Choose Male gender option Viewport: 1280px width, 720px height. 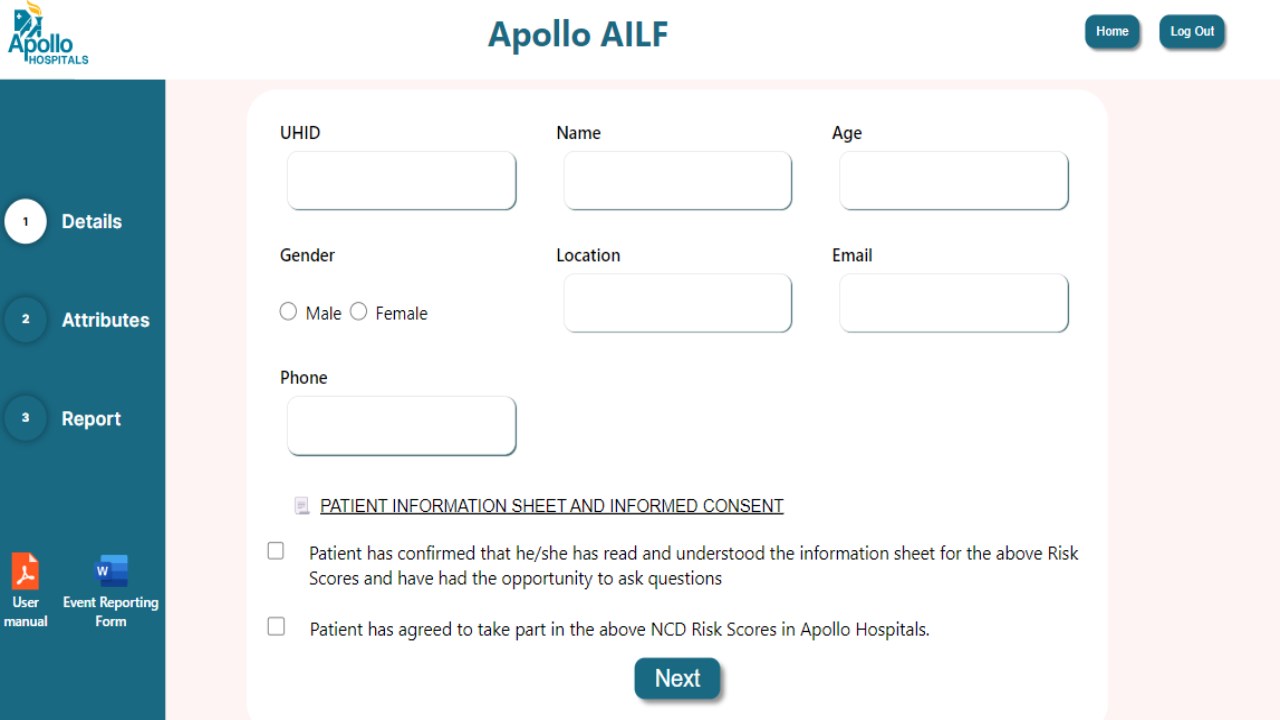[288, 312]
